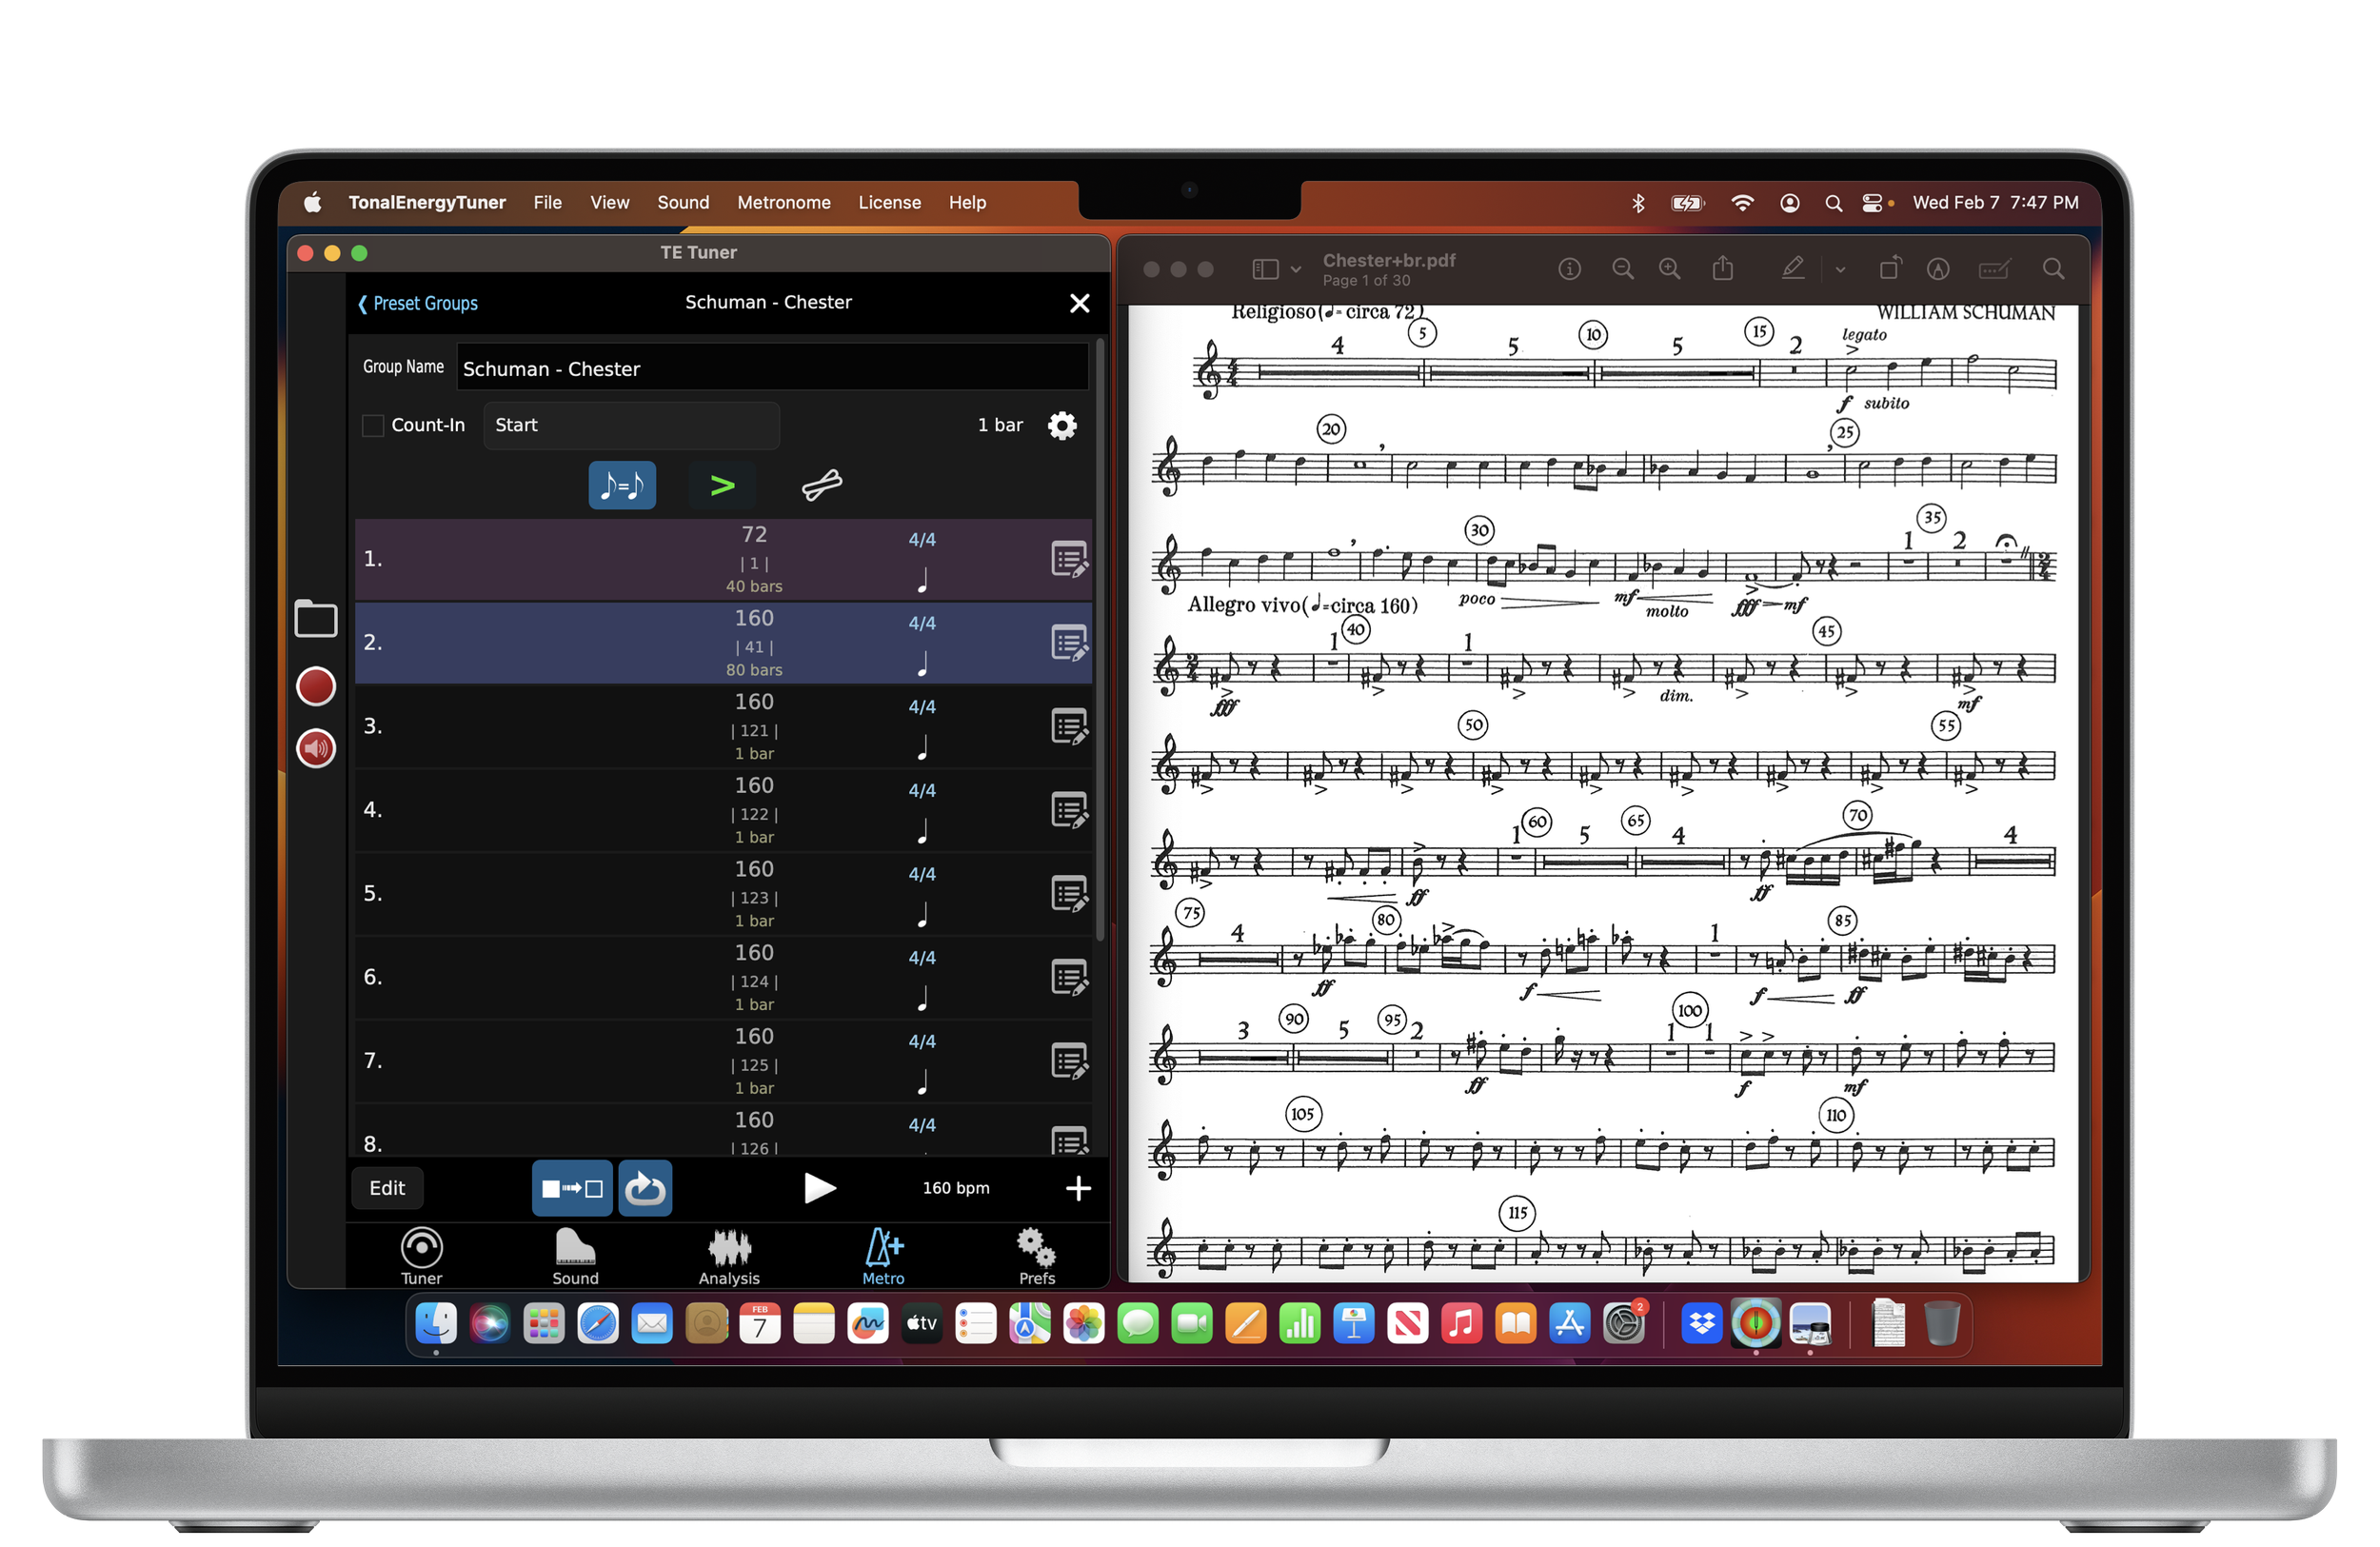2380x1547 pixels.
Task: Click the Group Name field
Action: click(772, 369)
